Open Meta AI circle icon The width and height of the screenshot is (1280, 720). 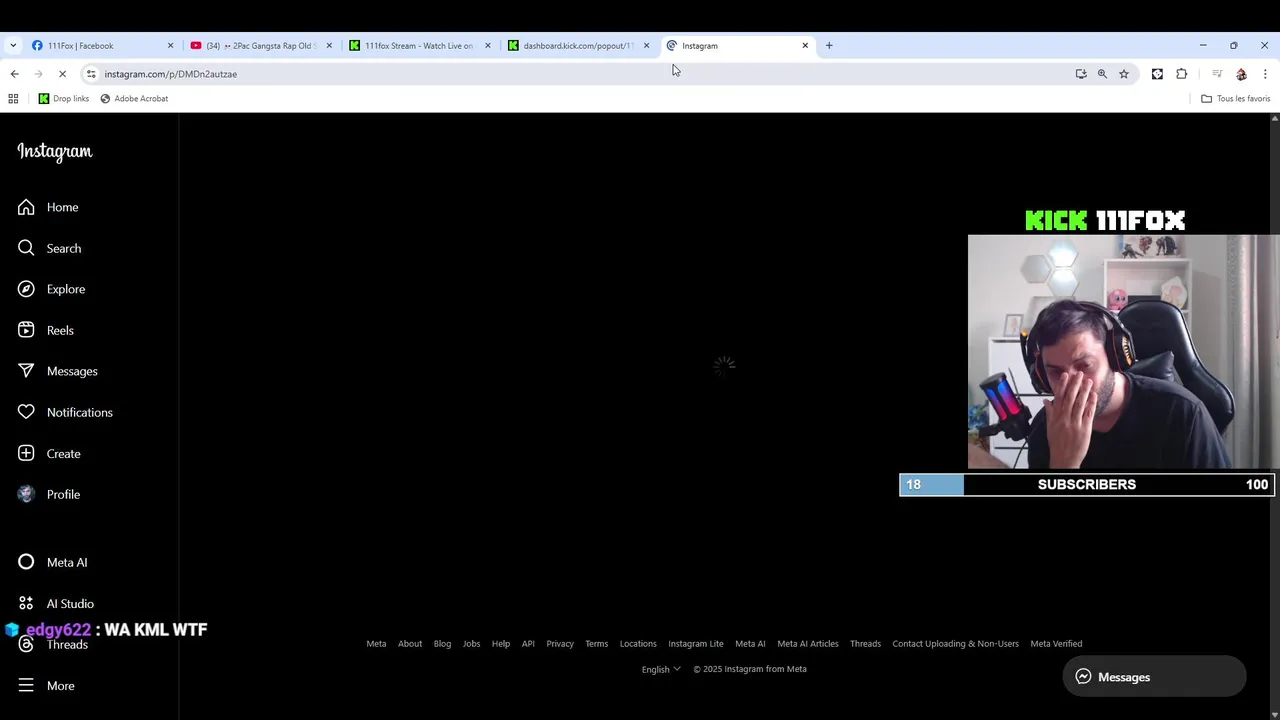pyautogui.click(x=26, y=562)
